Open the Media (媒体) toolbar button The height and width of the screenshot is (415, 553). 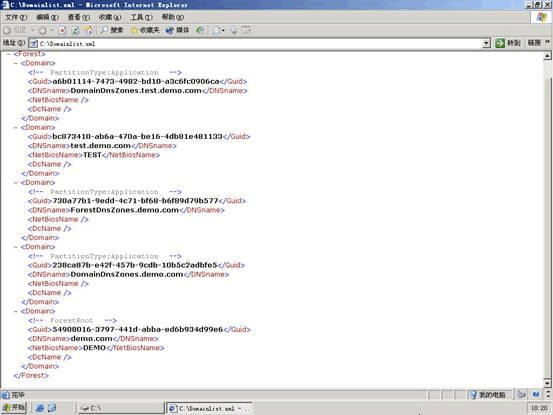click(x=178, y=30)
